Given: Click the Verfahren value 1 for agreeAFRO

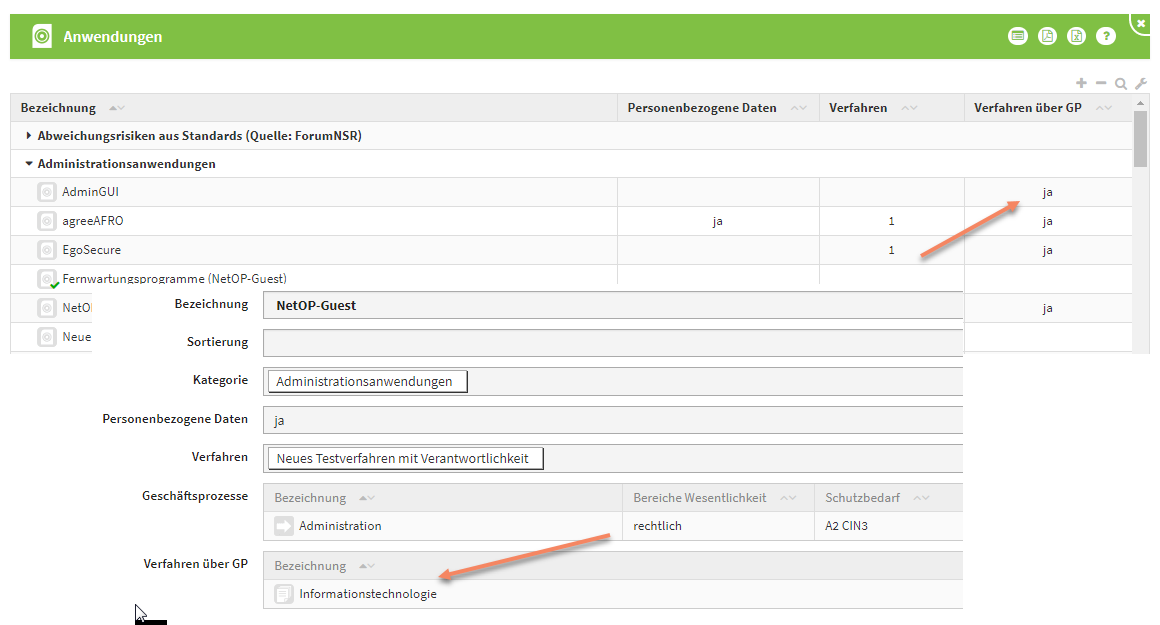Looking at the screenshot, I should click(x=891, y=221).
